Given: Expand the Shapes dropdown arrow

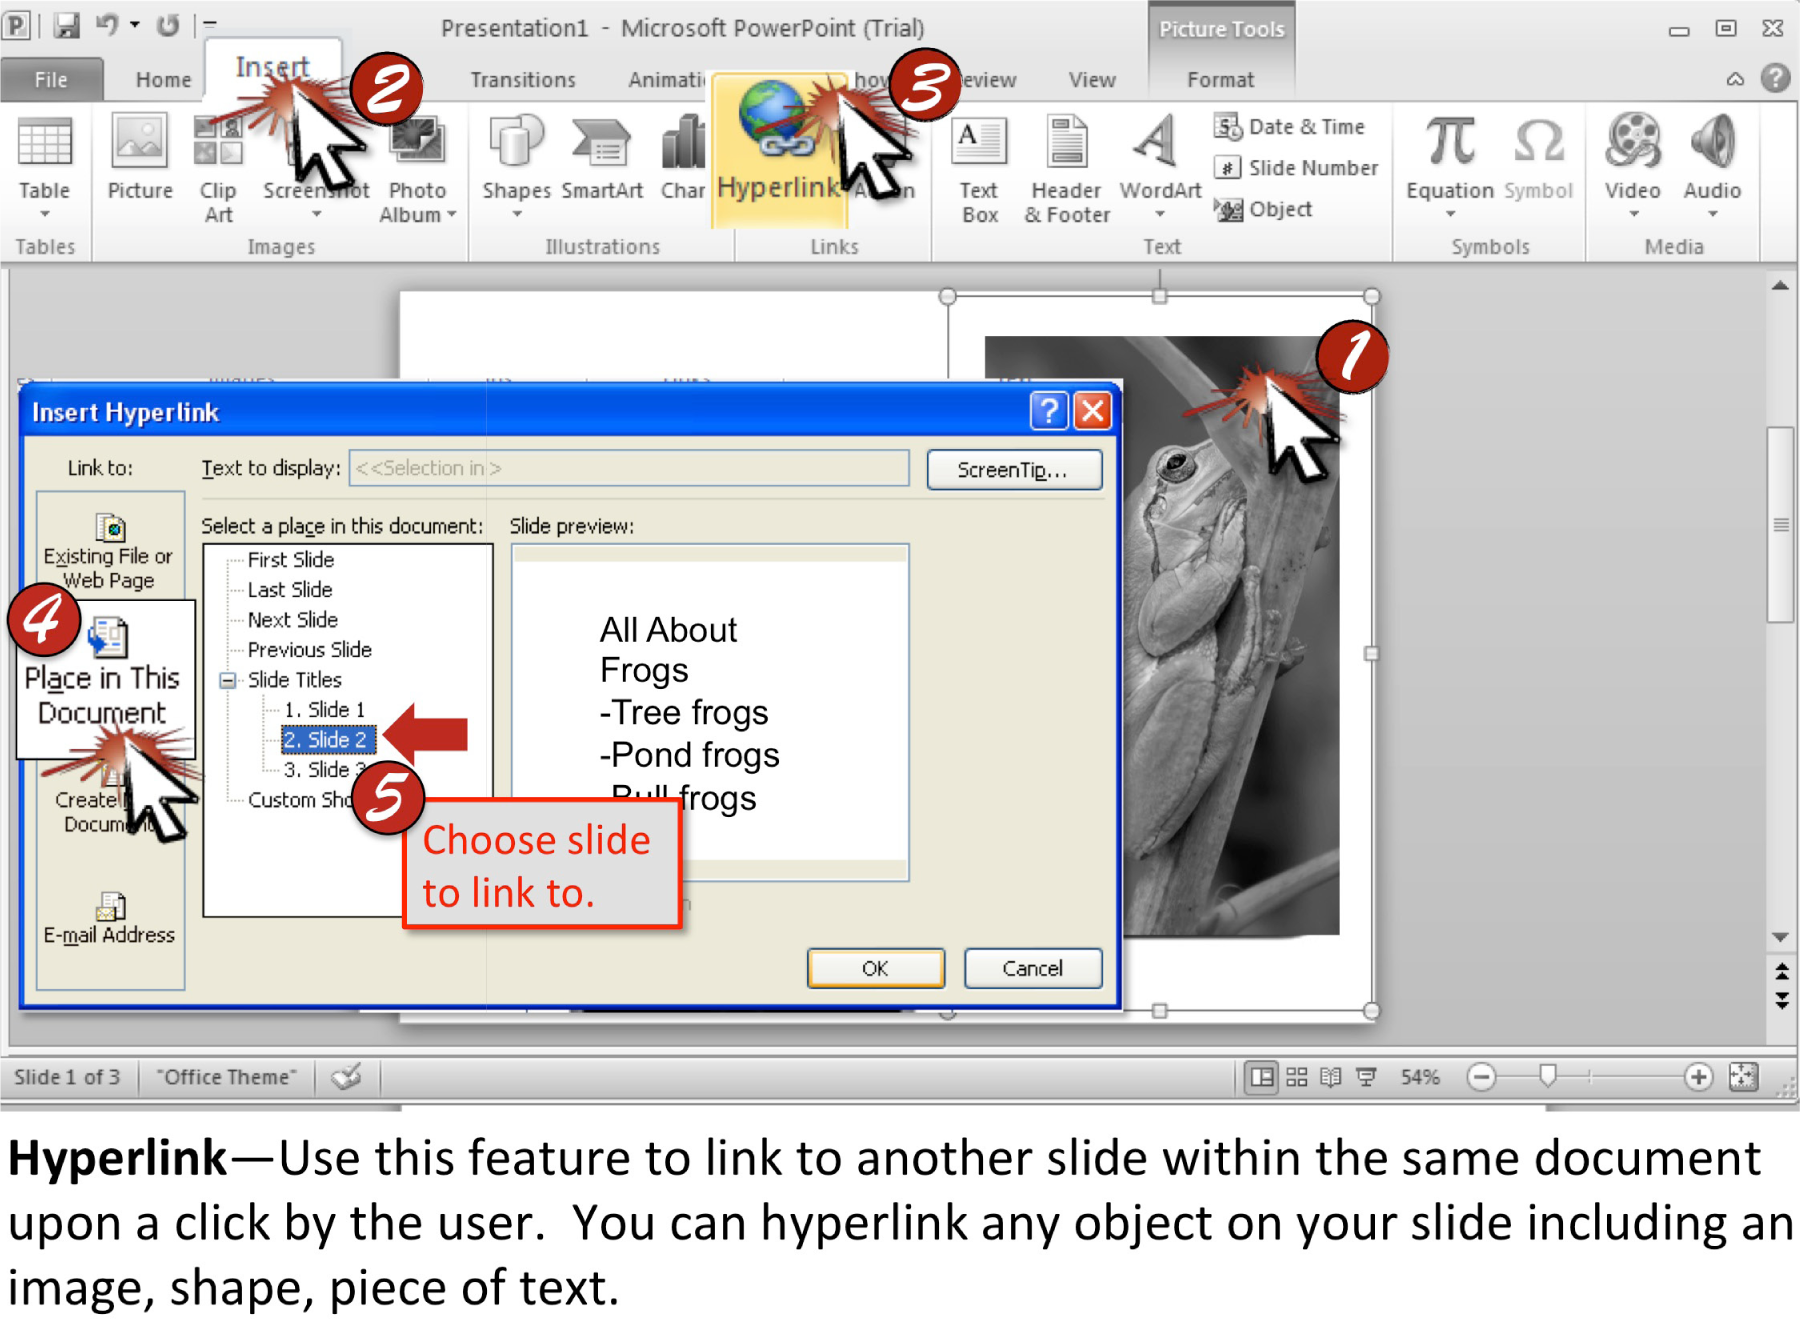Looking at the screenshot, I should 516,214.
